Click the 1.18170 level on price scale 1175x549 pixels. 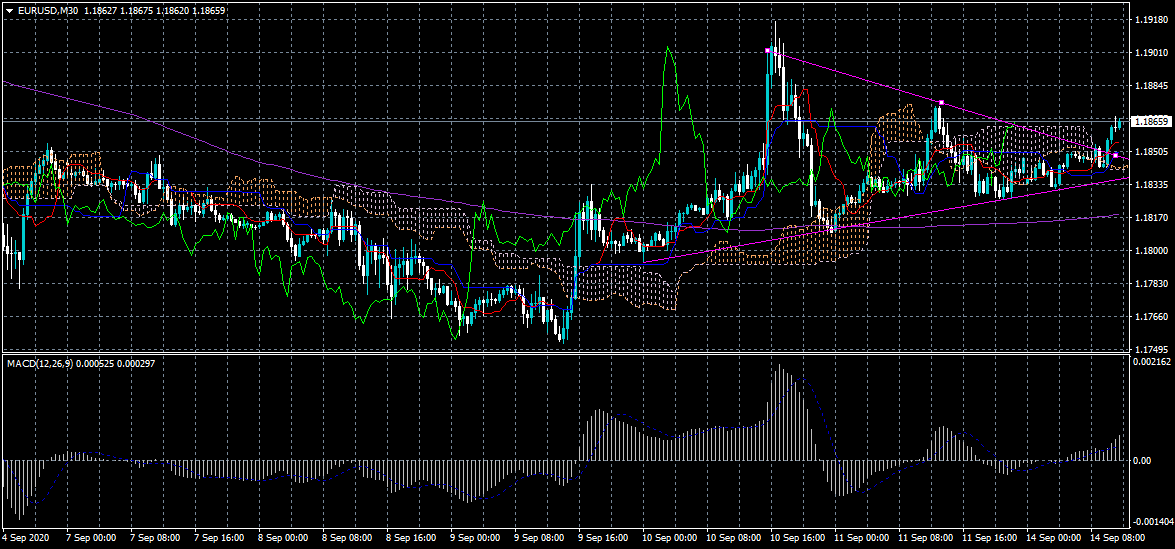tap(1148, 218)
